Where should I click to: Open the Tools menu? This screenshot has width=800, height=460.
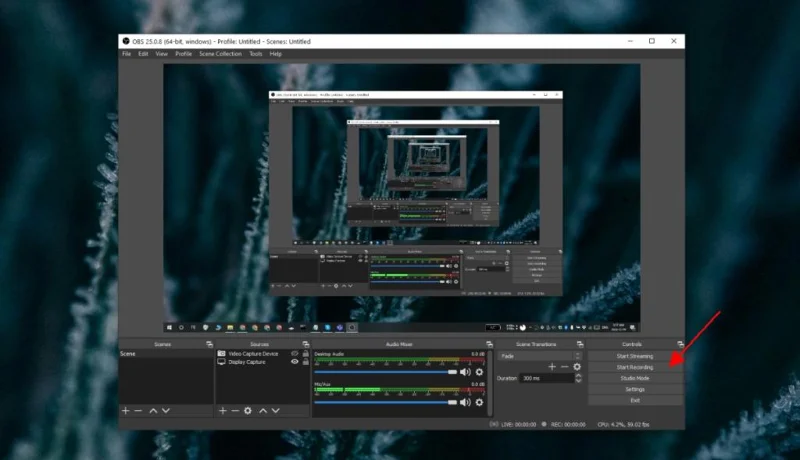coord(256,54)
